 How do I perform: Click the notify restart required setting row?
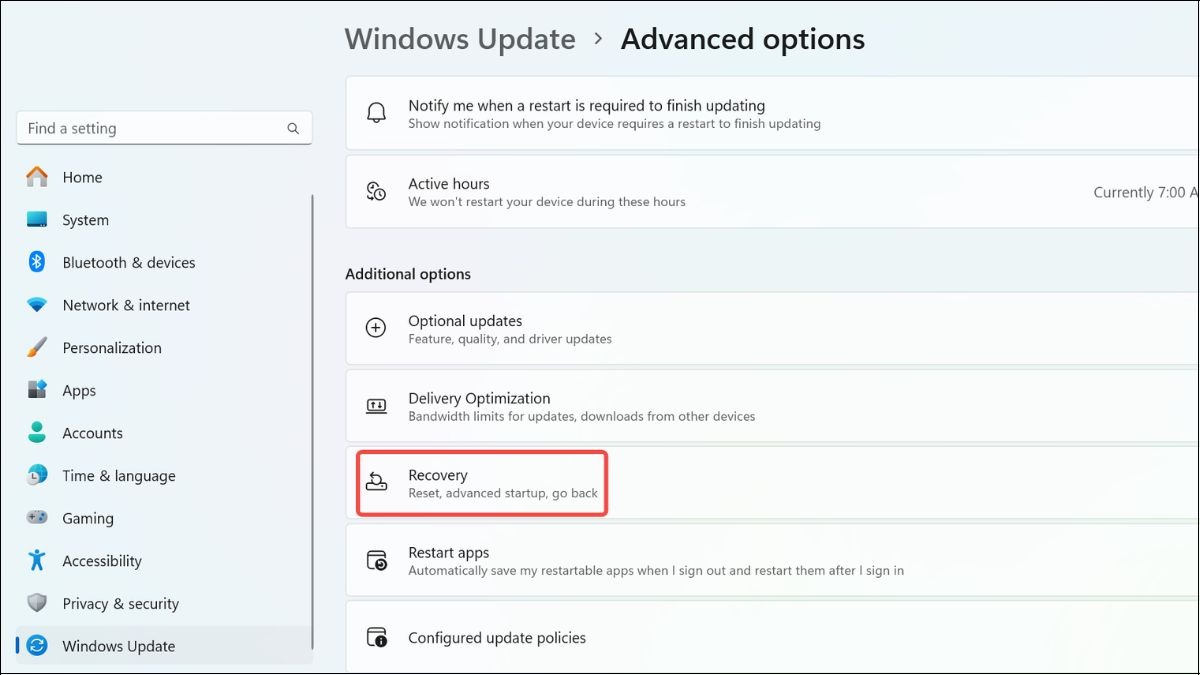772,114
